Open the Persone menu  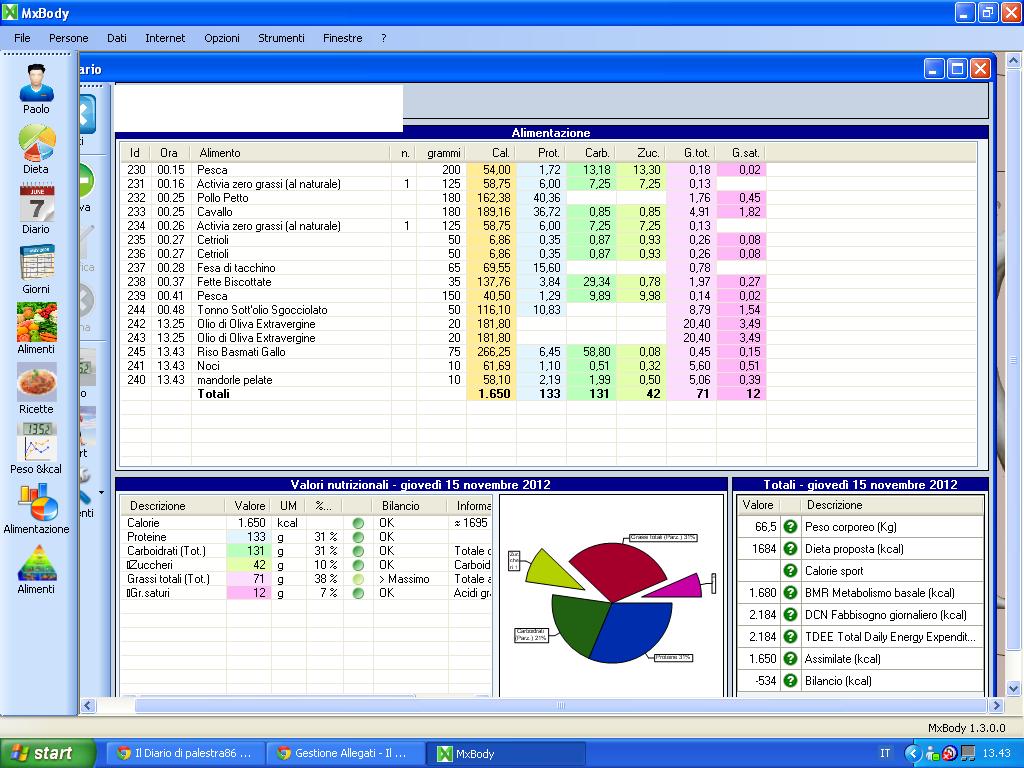click(x=69, y=38)
